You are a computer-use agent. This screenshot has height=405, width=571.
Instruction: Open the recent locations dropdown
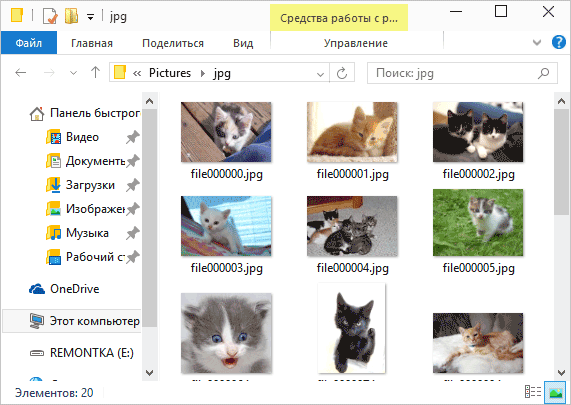tap(73, 73)
